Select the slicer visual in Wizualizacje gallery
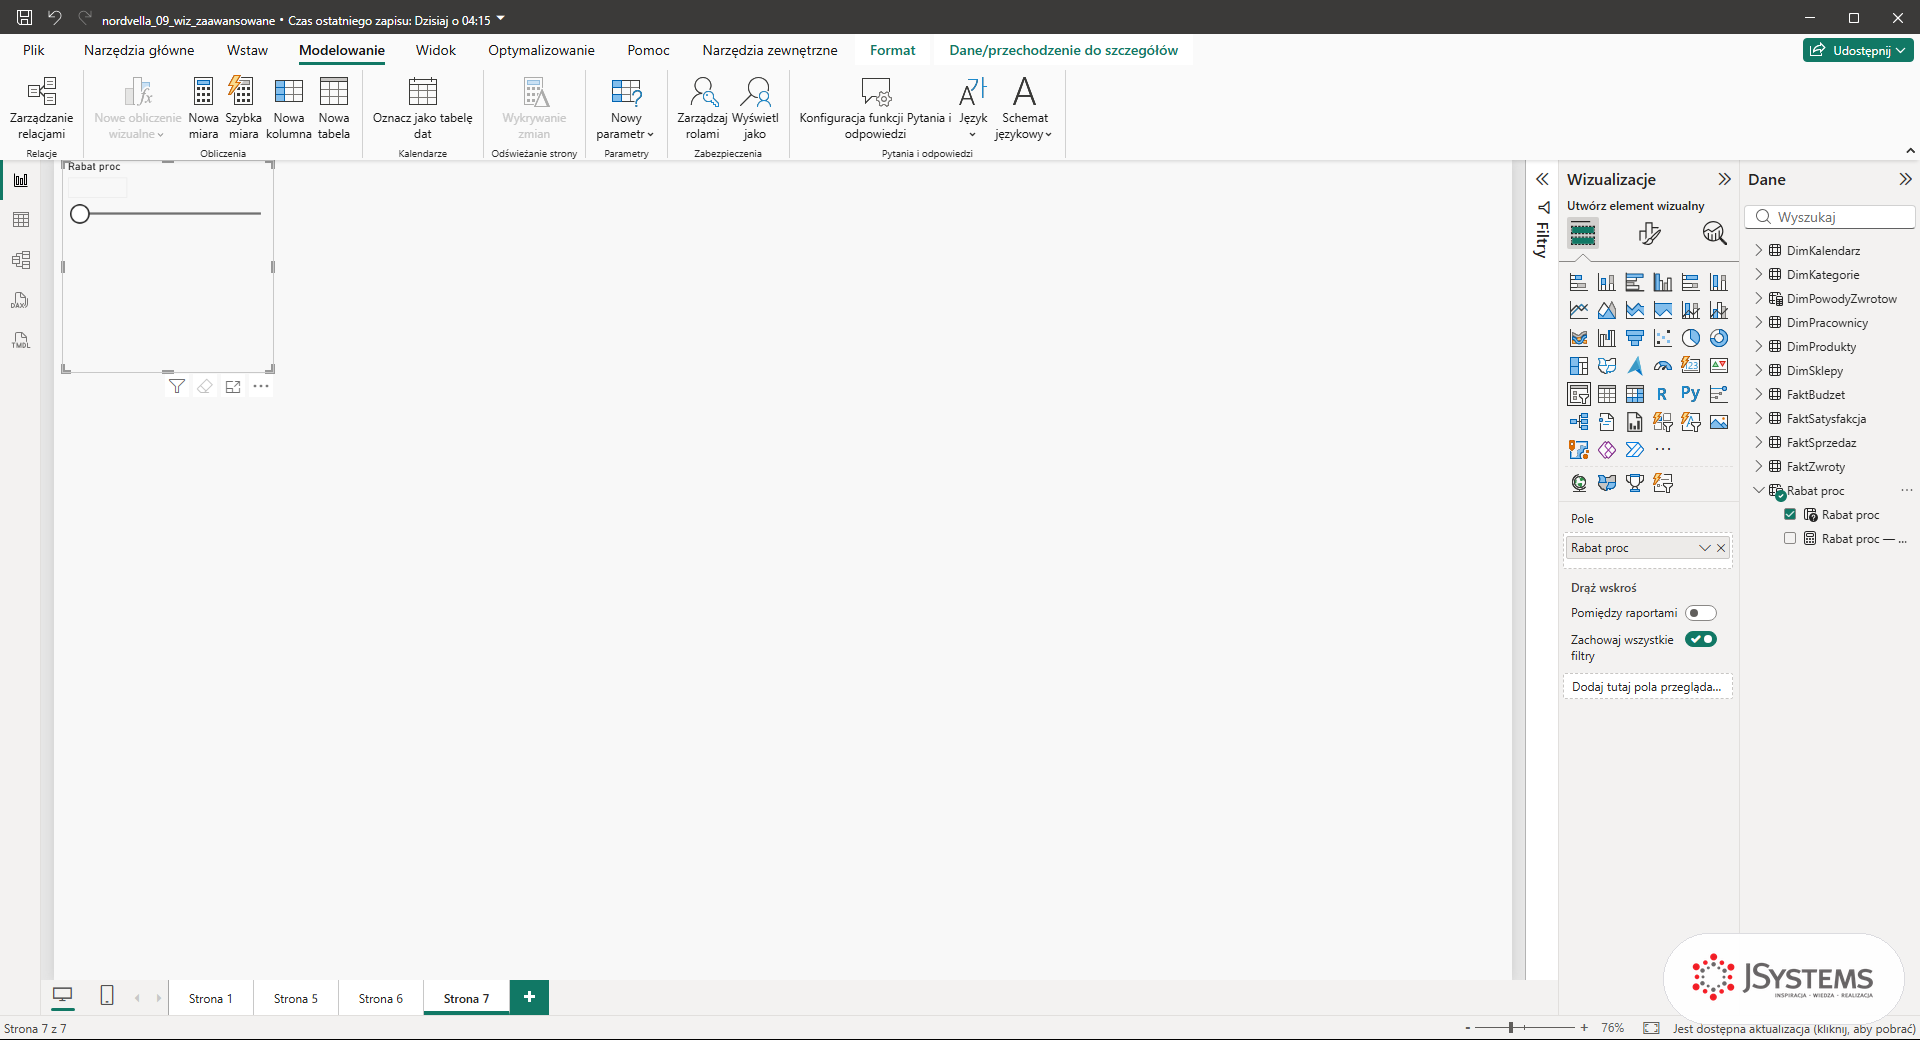This screenshot has width=1920, height=1040. point(1579,394)
